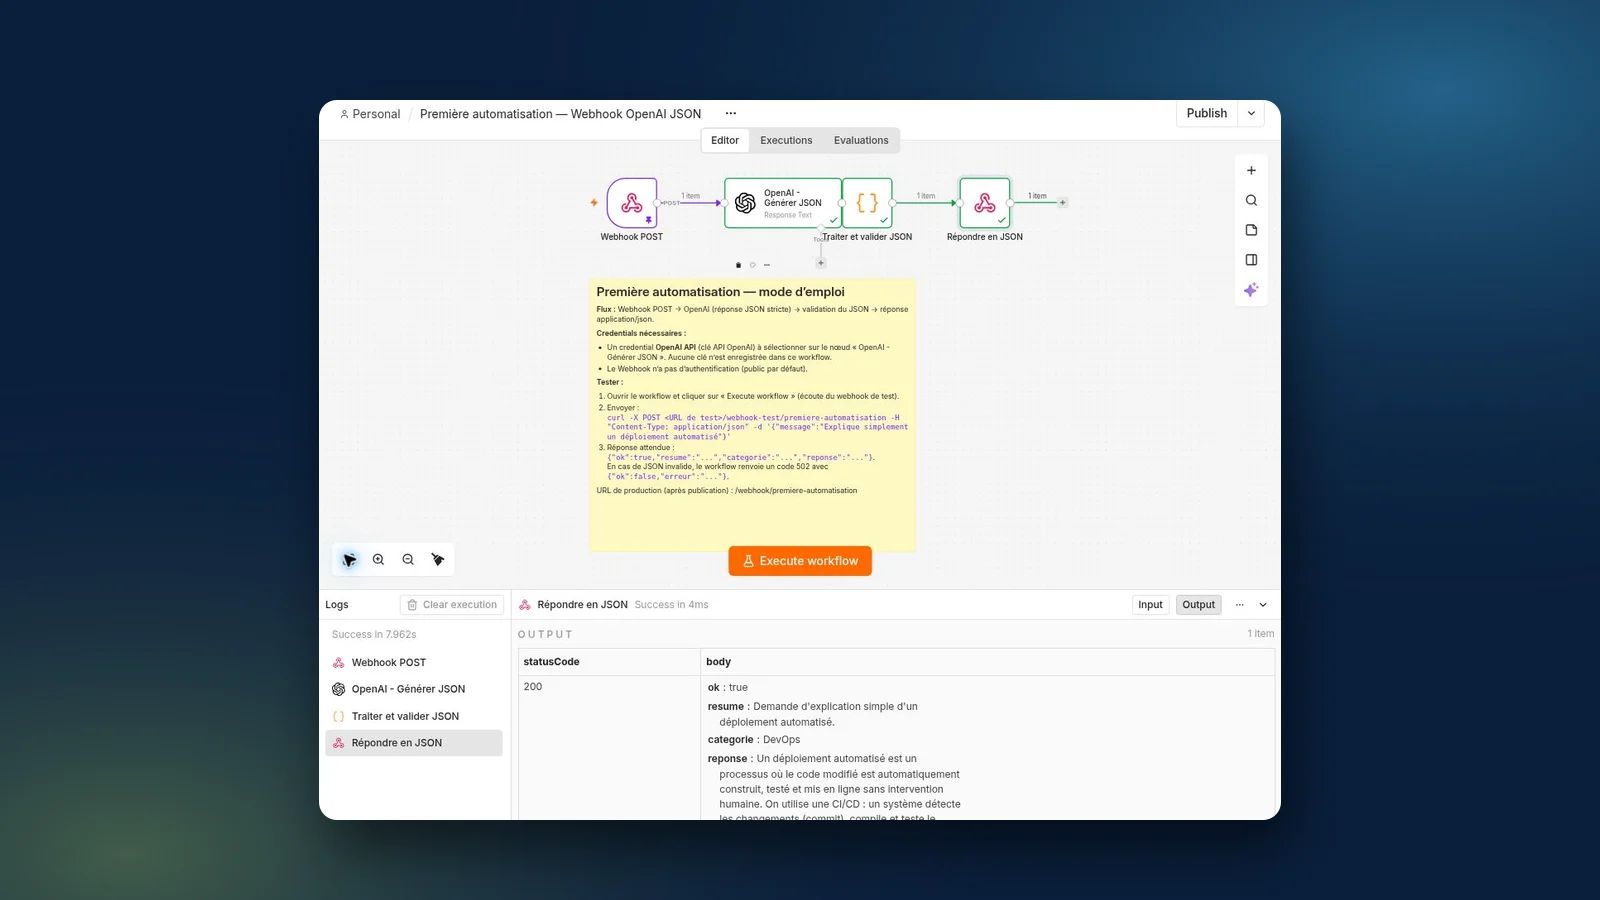
Task: Open the OpenAI - Générer JSON node on canvas
Action: 782,203
